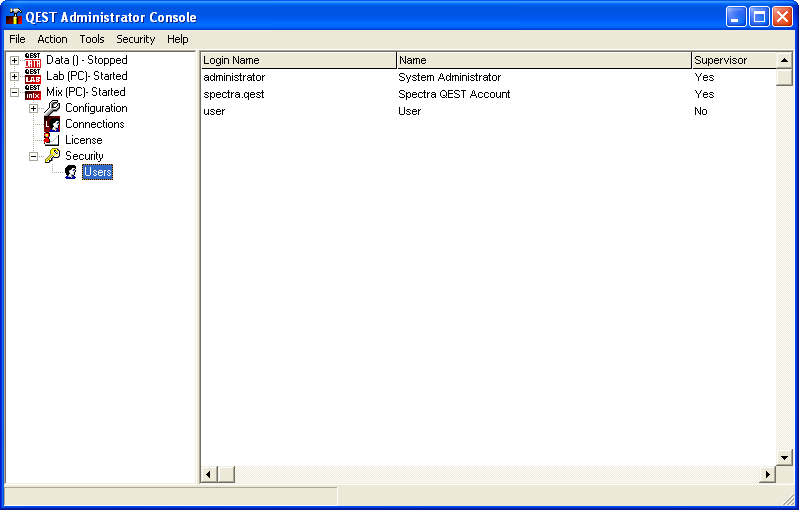Sort by Login Name column header

[298, 60]
